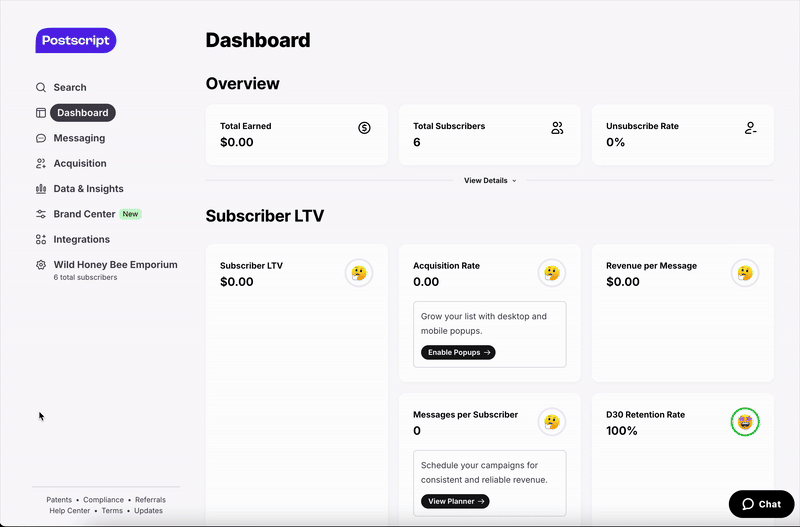
Task: Open the Compliance link
Action: click(x=104, y=500)
